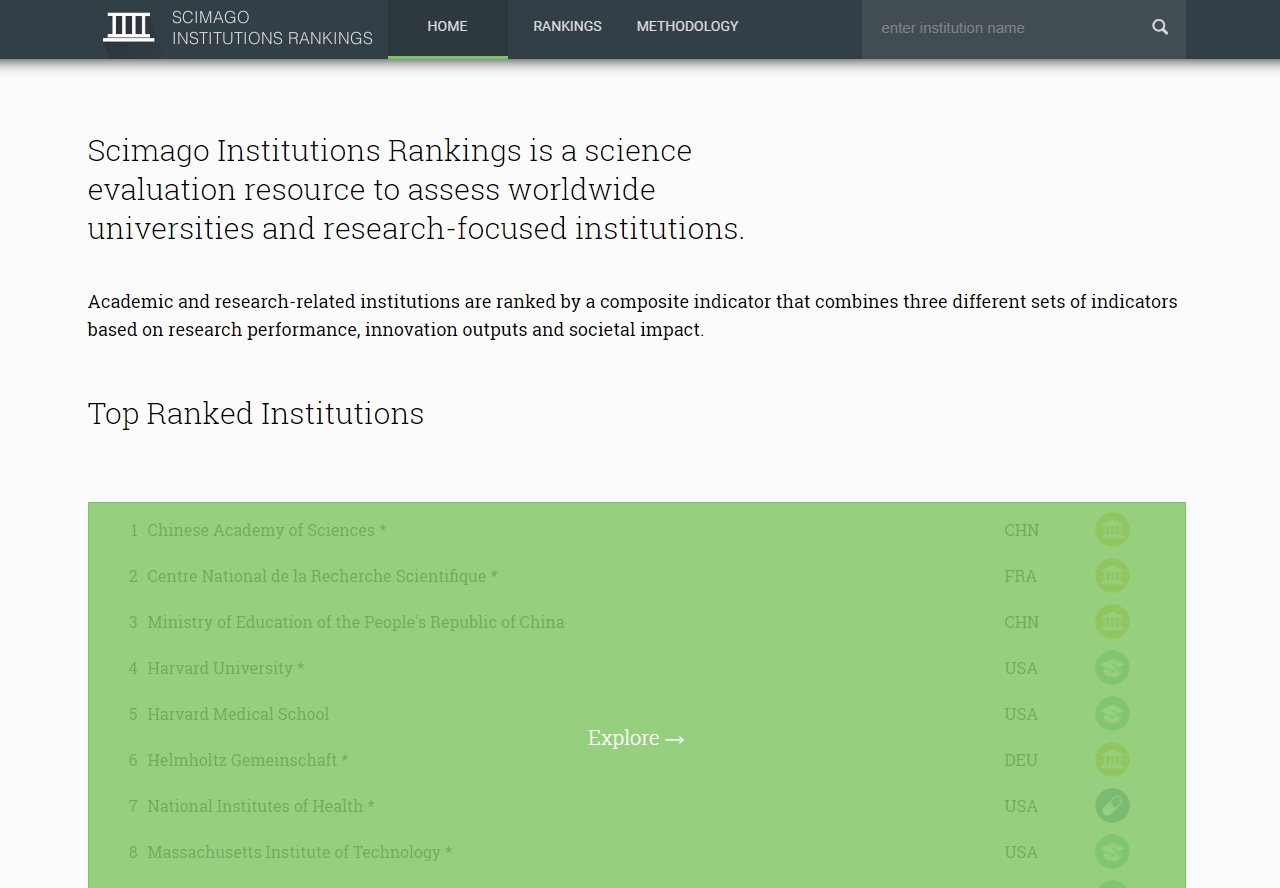Click USA country code for National Institutes of Health

click(1021, 806)
